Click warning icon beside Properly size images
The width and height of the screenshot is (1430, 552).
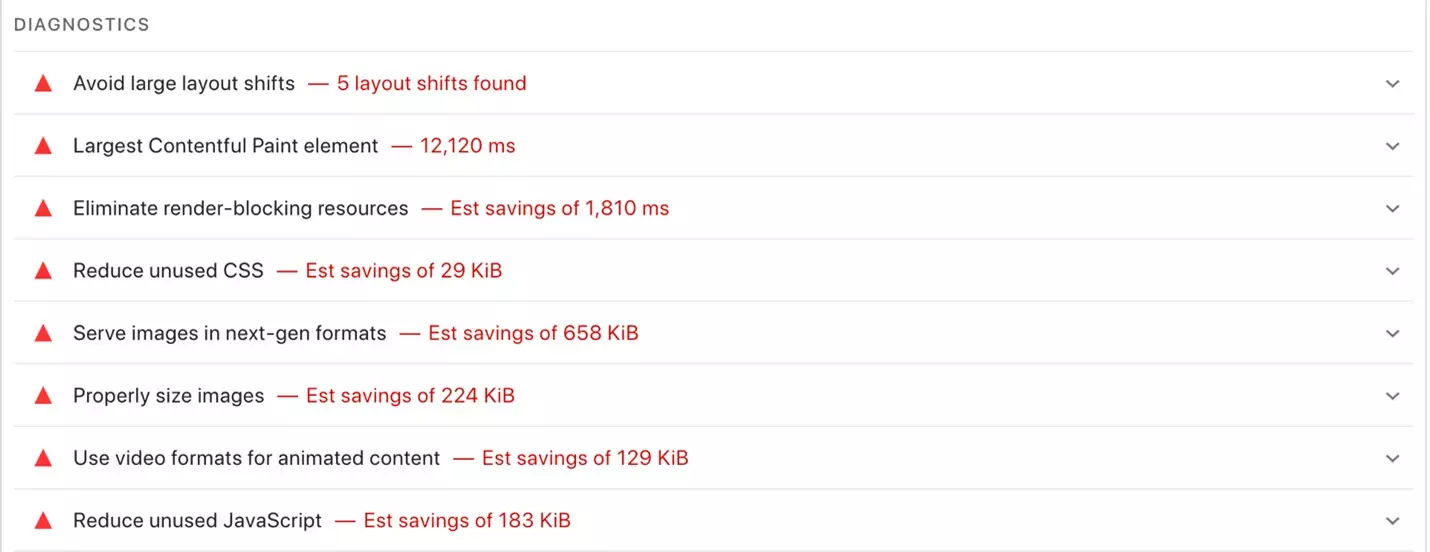click(43, 396)
